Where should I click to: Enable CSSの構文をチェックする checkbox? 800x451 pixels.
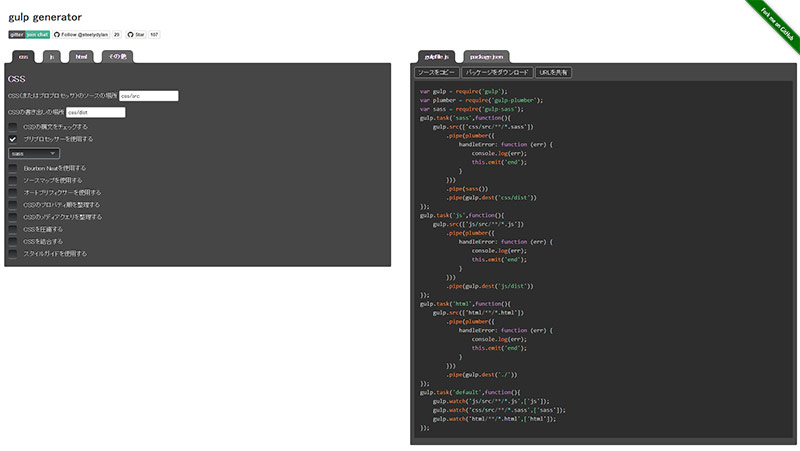tap(13, 127)
